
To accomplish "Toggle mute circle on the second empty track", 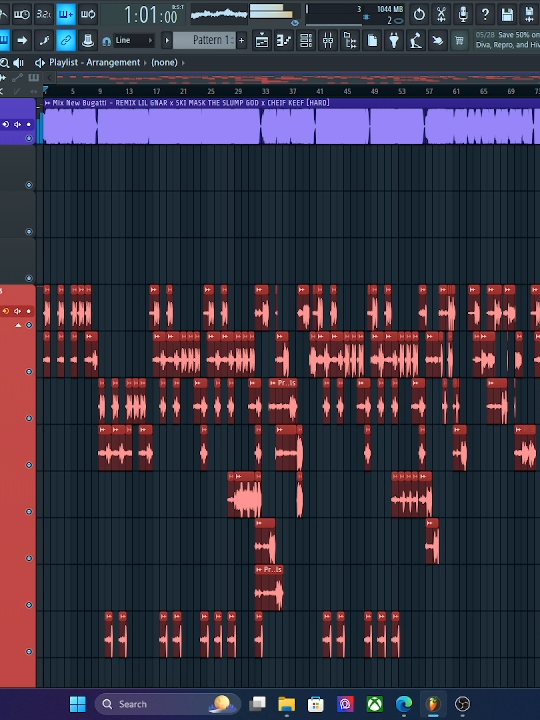I will pyautogui.click(x=29, y=185).
